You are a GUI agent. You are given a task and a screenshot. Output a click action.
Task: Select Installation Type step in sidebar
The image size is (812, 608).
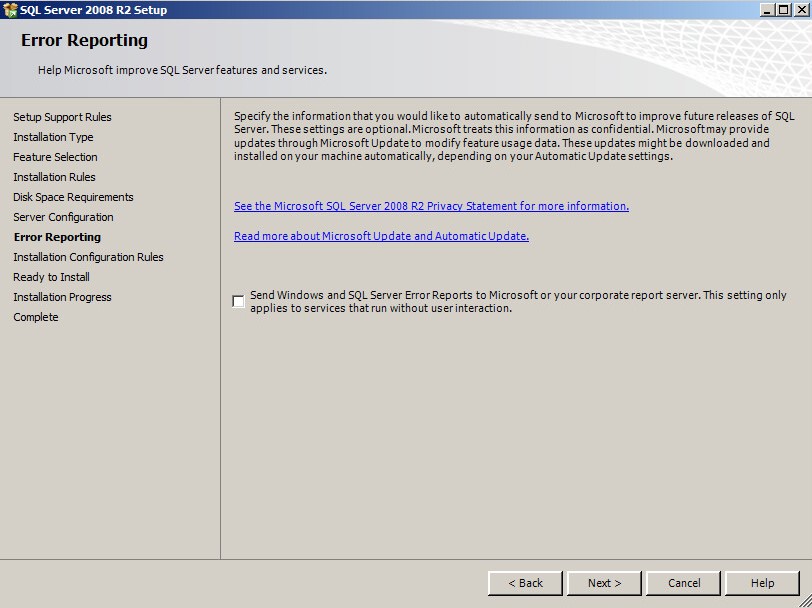click(53, 137)
